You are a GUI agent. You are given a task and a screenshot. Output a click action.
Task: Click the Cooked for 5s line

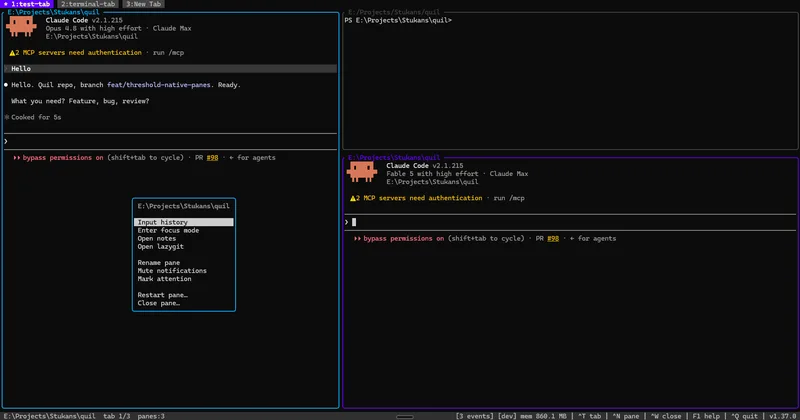(x=33, y=117)
